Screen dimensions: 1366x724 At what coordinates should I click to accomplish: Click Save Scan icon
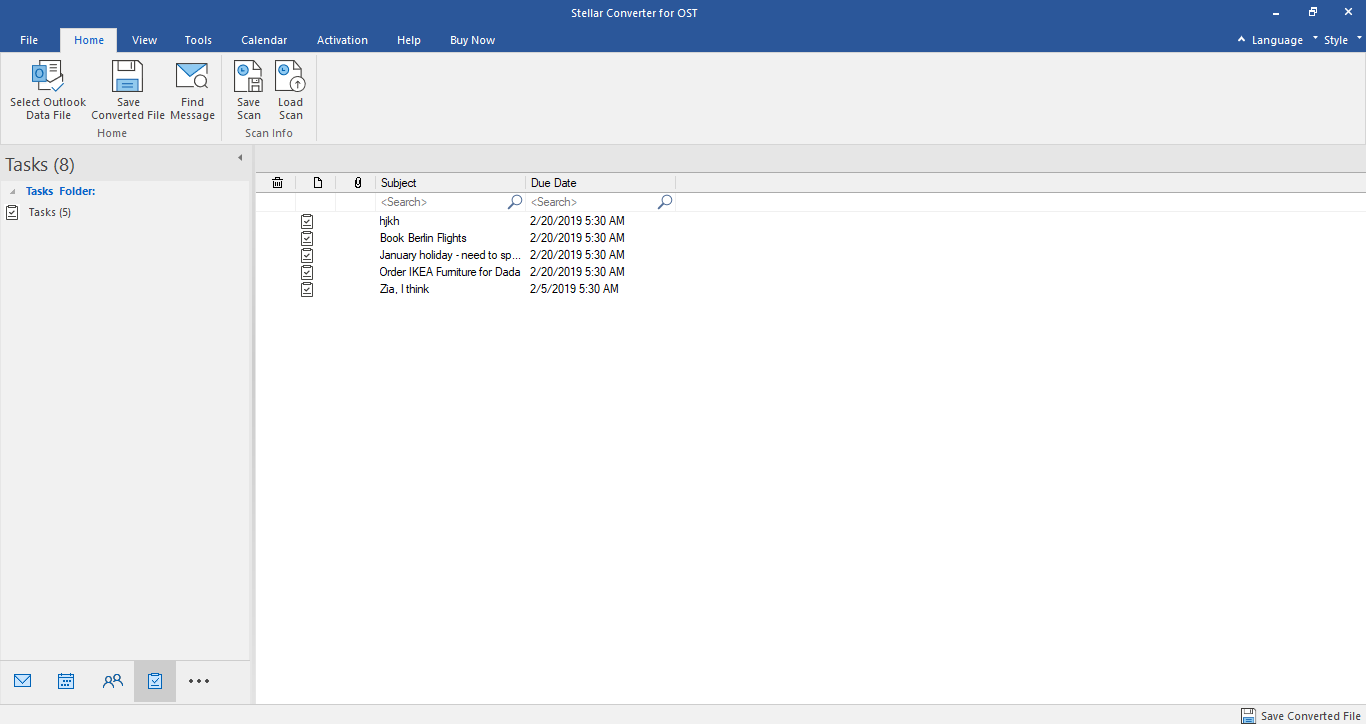pos(248,77)
